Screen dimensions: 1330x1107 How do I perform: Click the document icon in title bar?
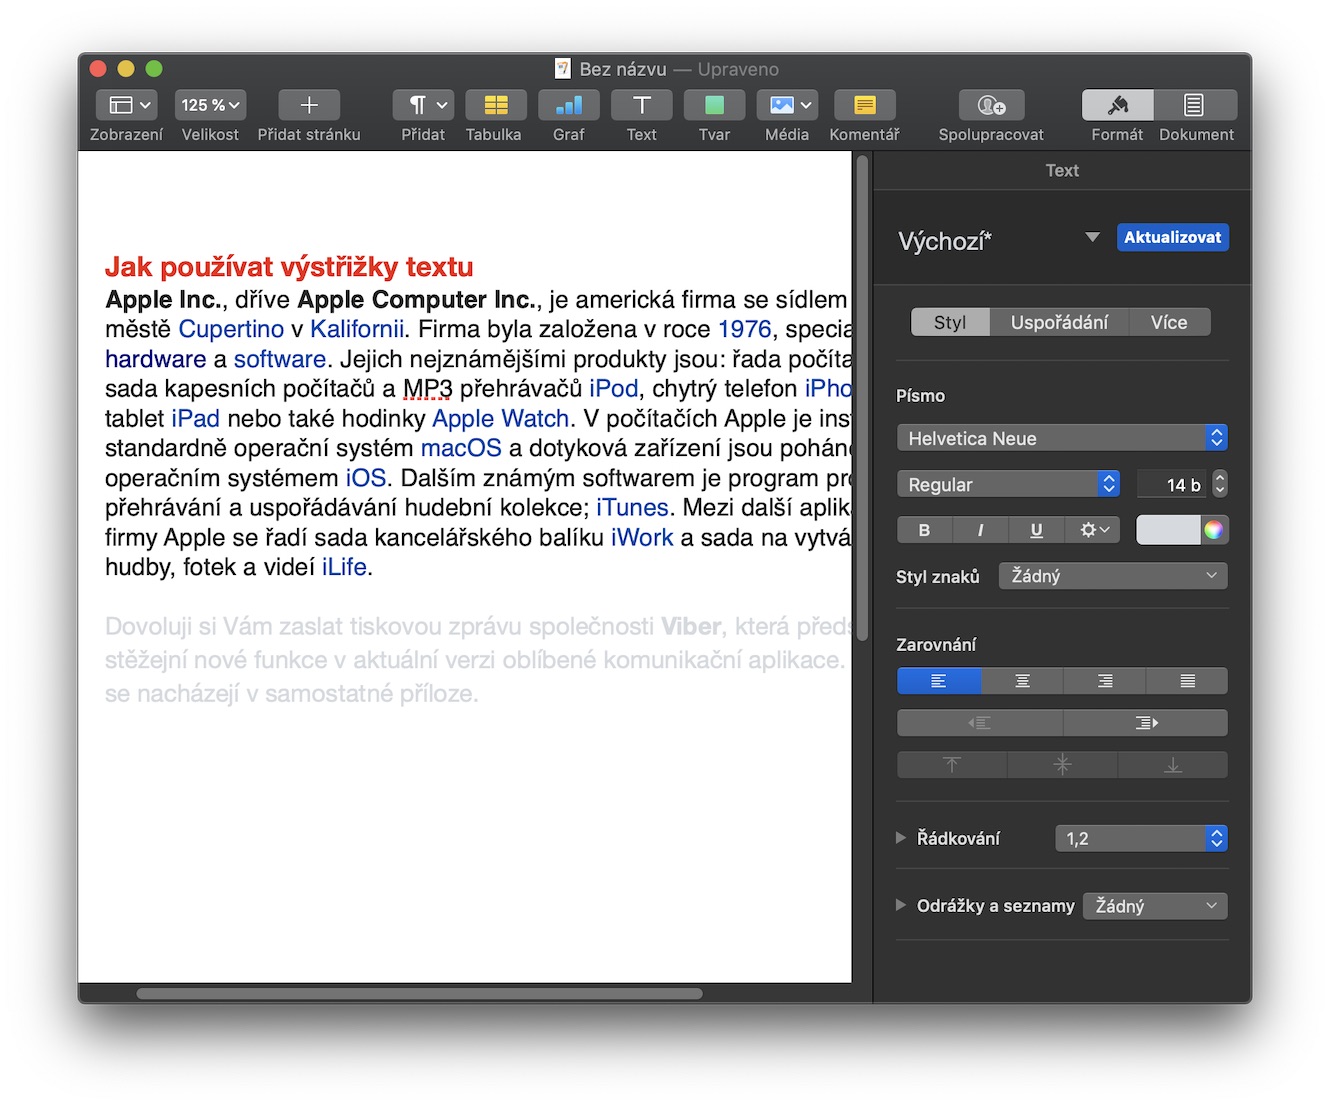563,68
